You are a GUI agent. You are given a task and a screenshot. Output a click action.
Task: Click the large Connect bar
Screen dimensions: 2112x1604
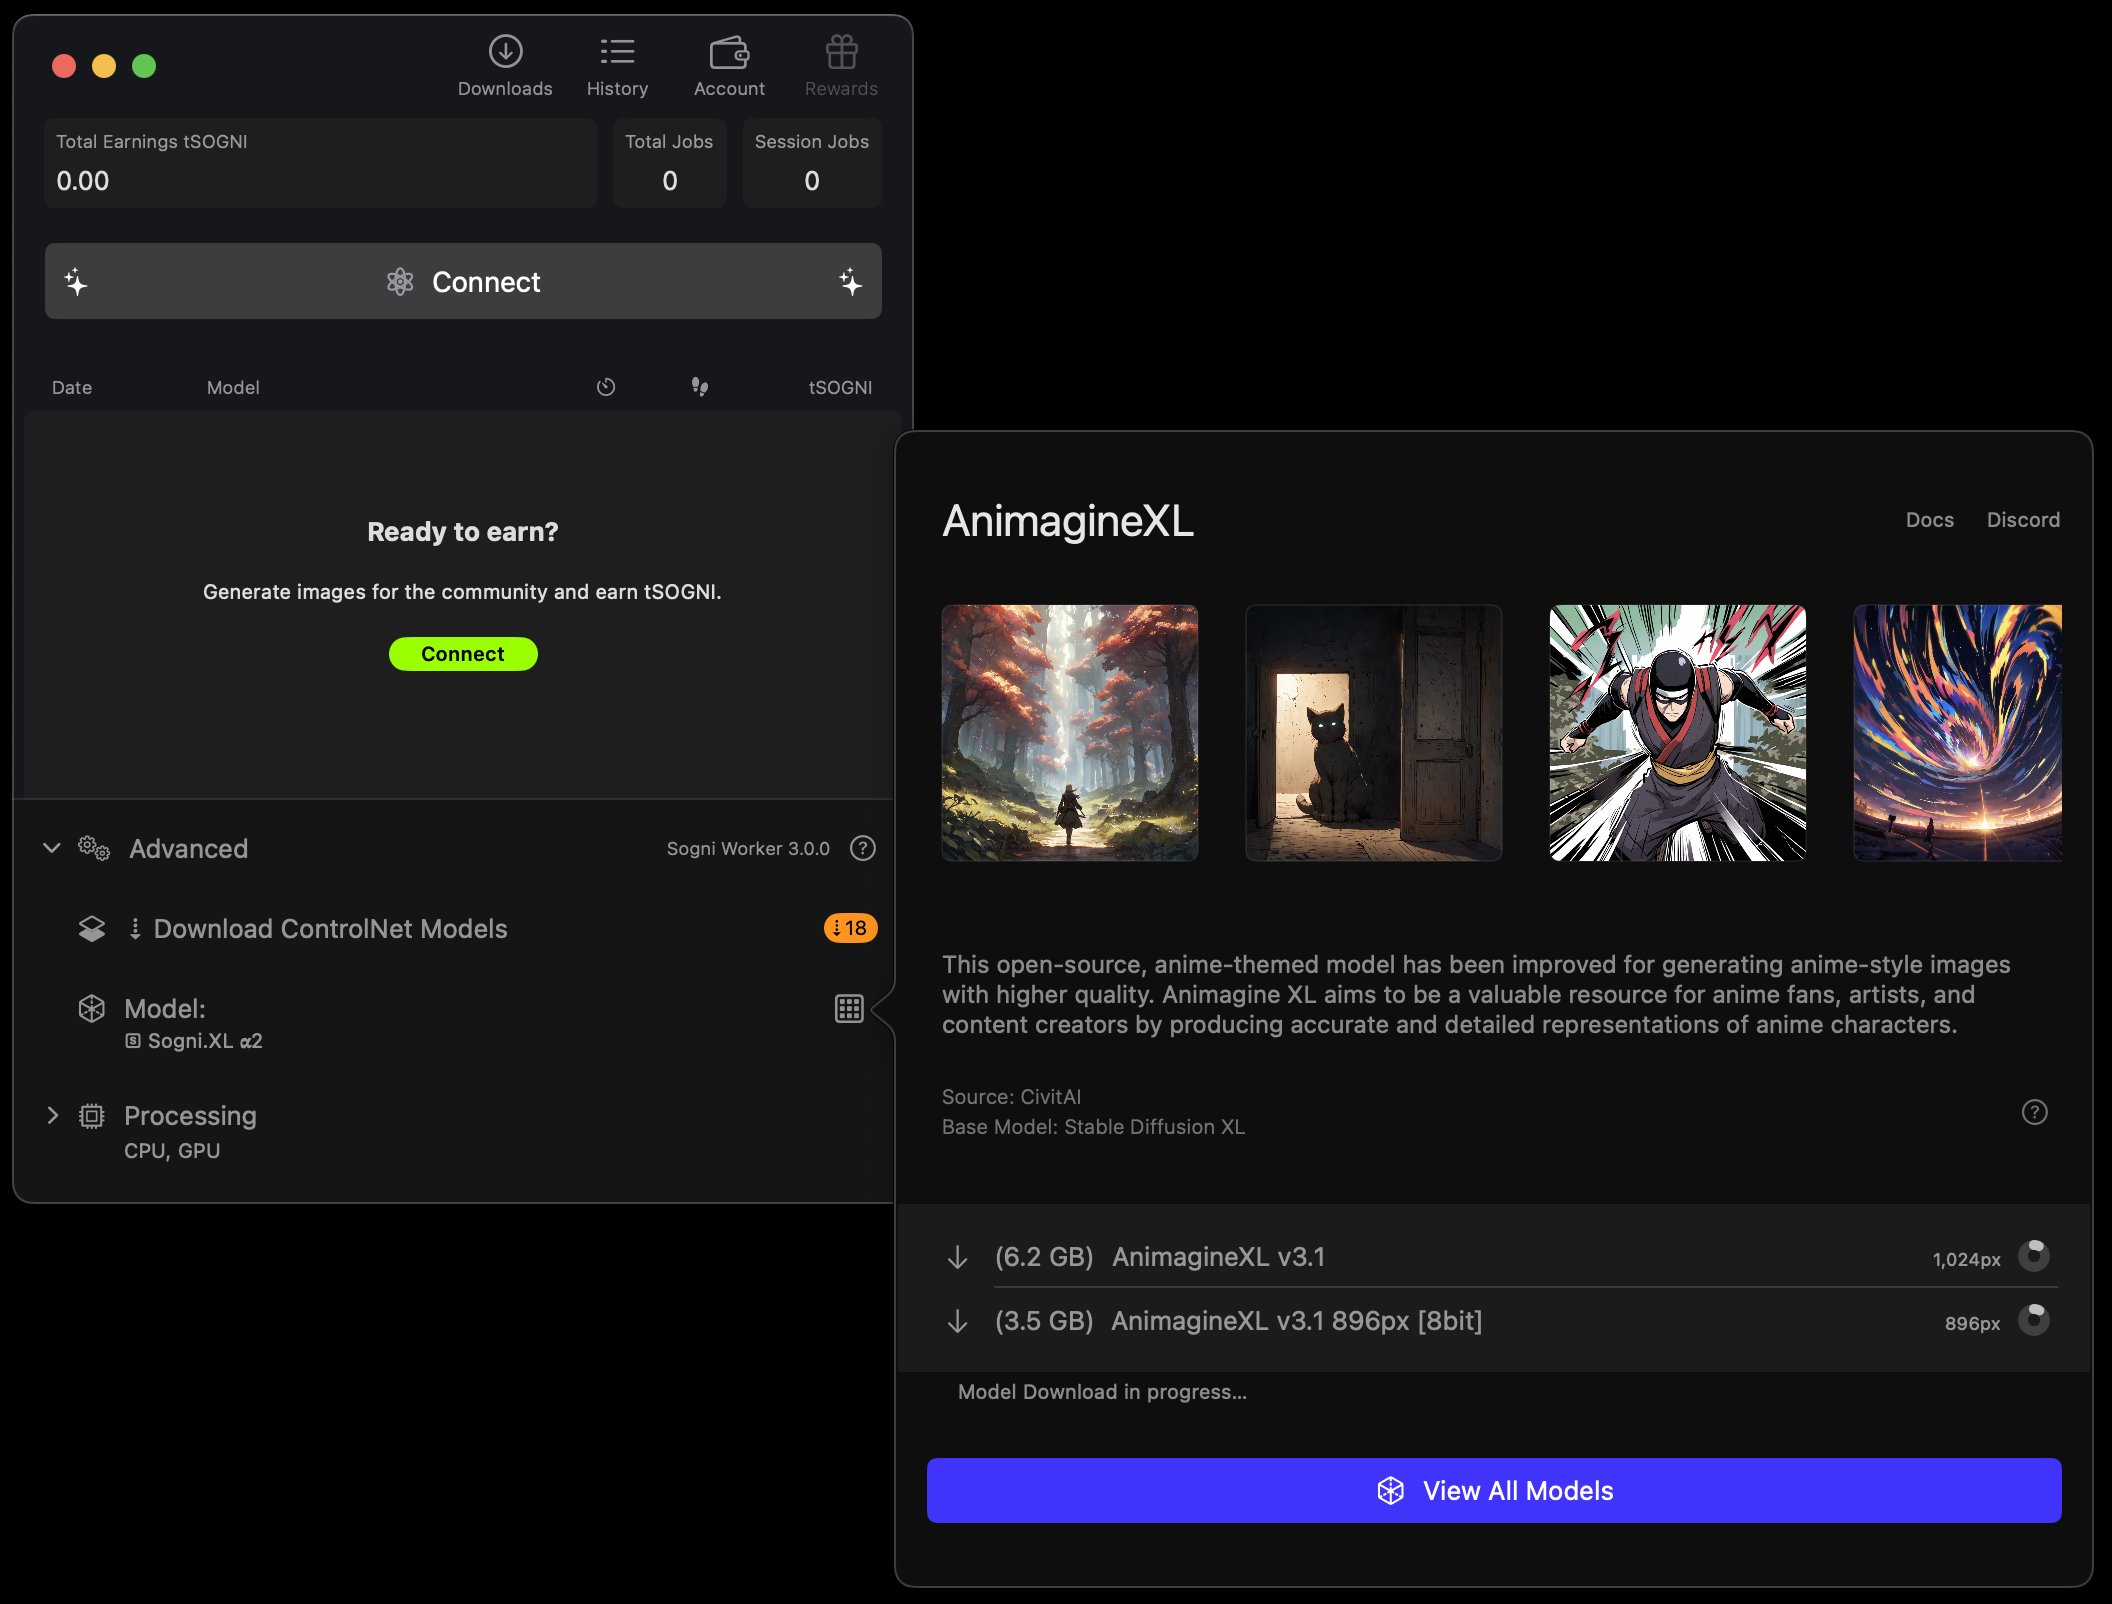463,282
